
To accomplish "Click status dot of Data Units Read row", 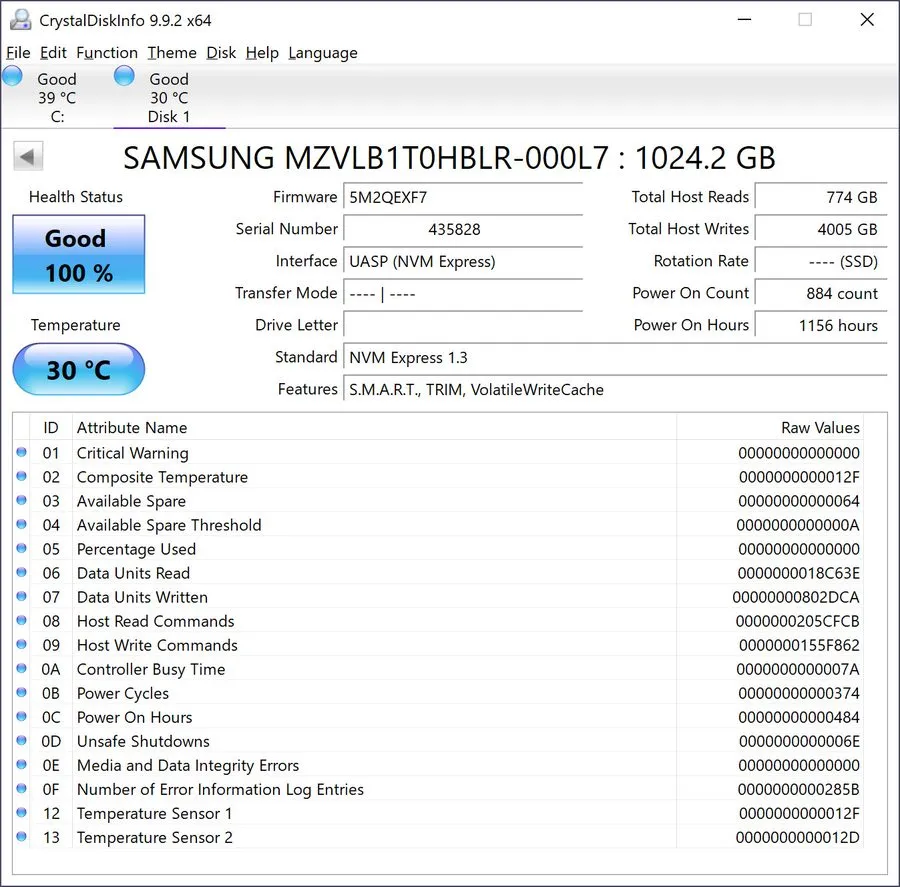I will click(21, 572).
